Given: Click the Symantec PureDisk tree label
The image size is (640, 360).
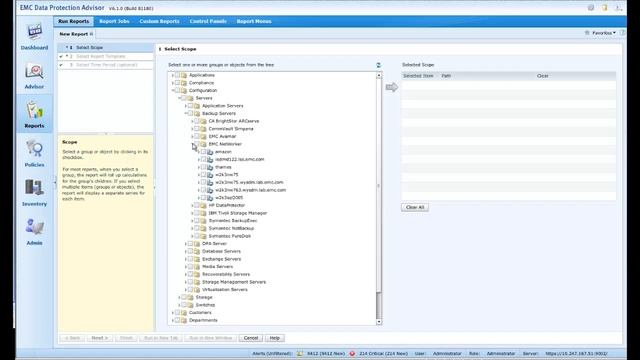Looking at the screenshot, I should point(230,236).
